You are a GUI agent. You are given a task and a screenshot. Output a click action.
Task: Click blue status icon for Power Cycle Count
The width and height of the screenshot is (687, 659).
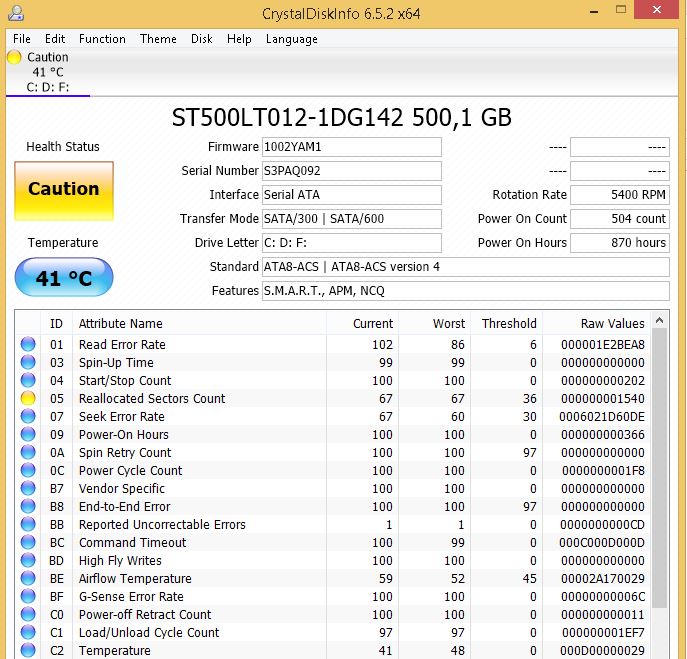click(28, 470)
